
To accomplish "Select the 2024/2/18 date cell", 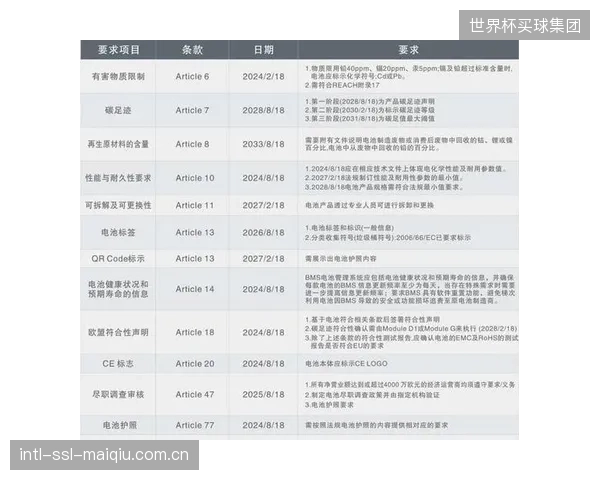I will [263, 77].
